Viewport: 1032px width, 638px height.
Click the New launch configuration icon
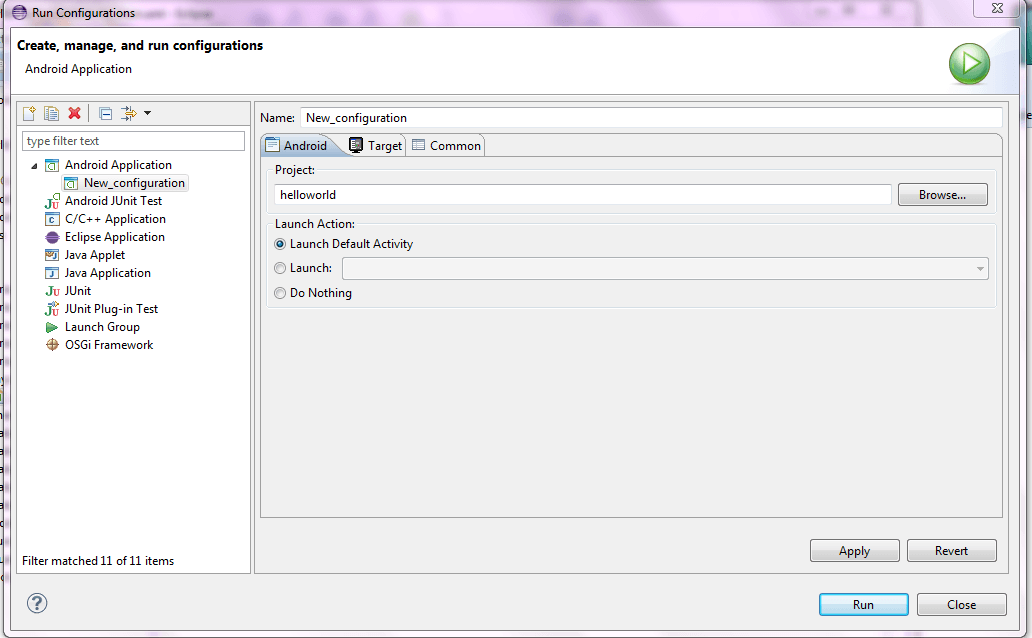click(29, 113)
